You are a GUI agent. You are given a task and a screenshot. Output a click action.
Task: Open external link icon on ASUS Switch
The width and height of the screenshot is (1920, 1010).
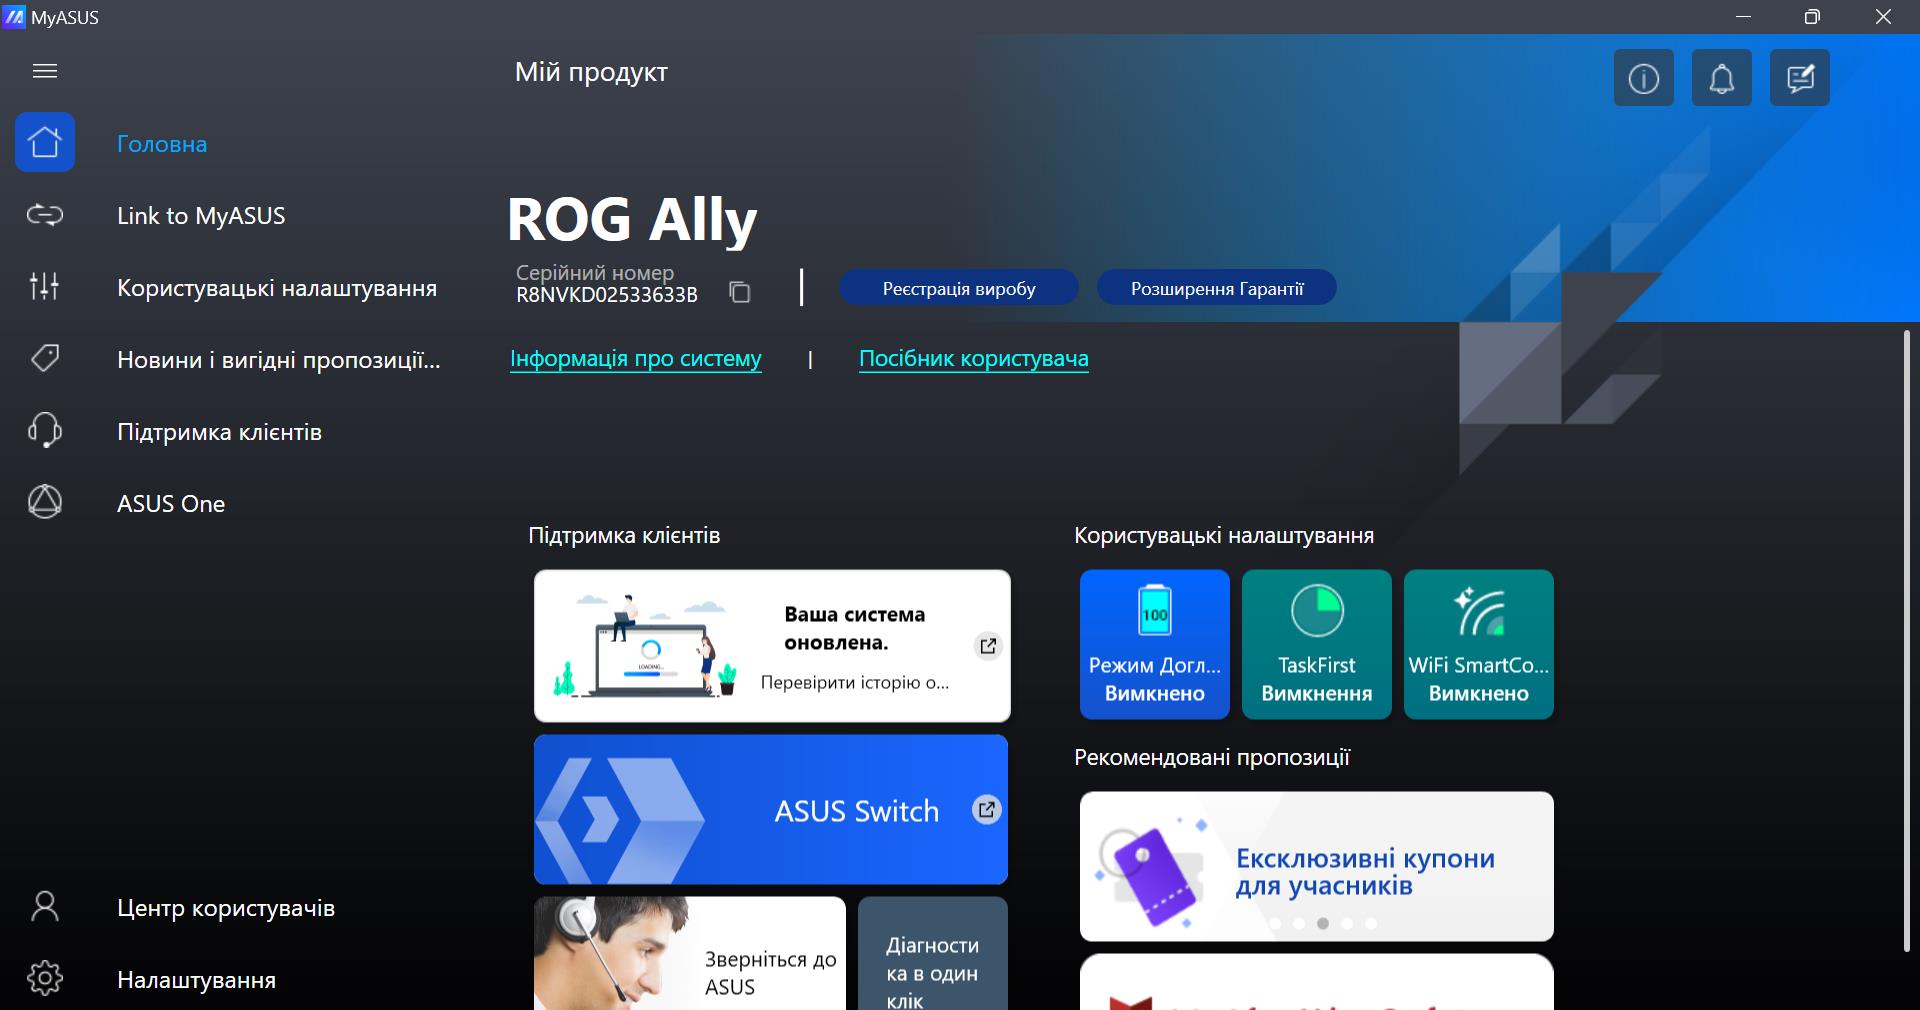[x=986, y=810]
